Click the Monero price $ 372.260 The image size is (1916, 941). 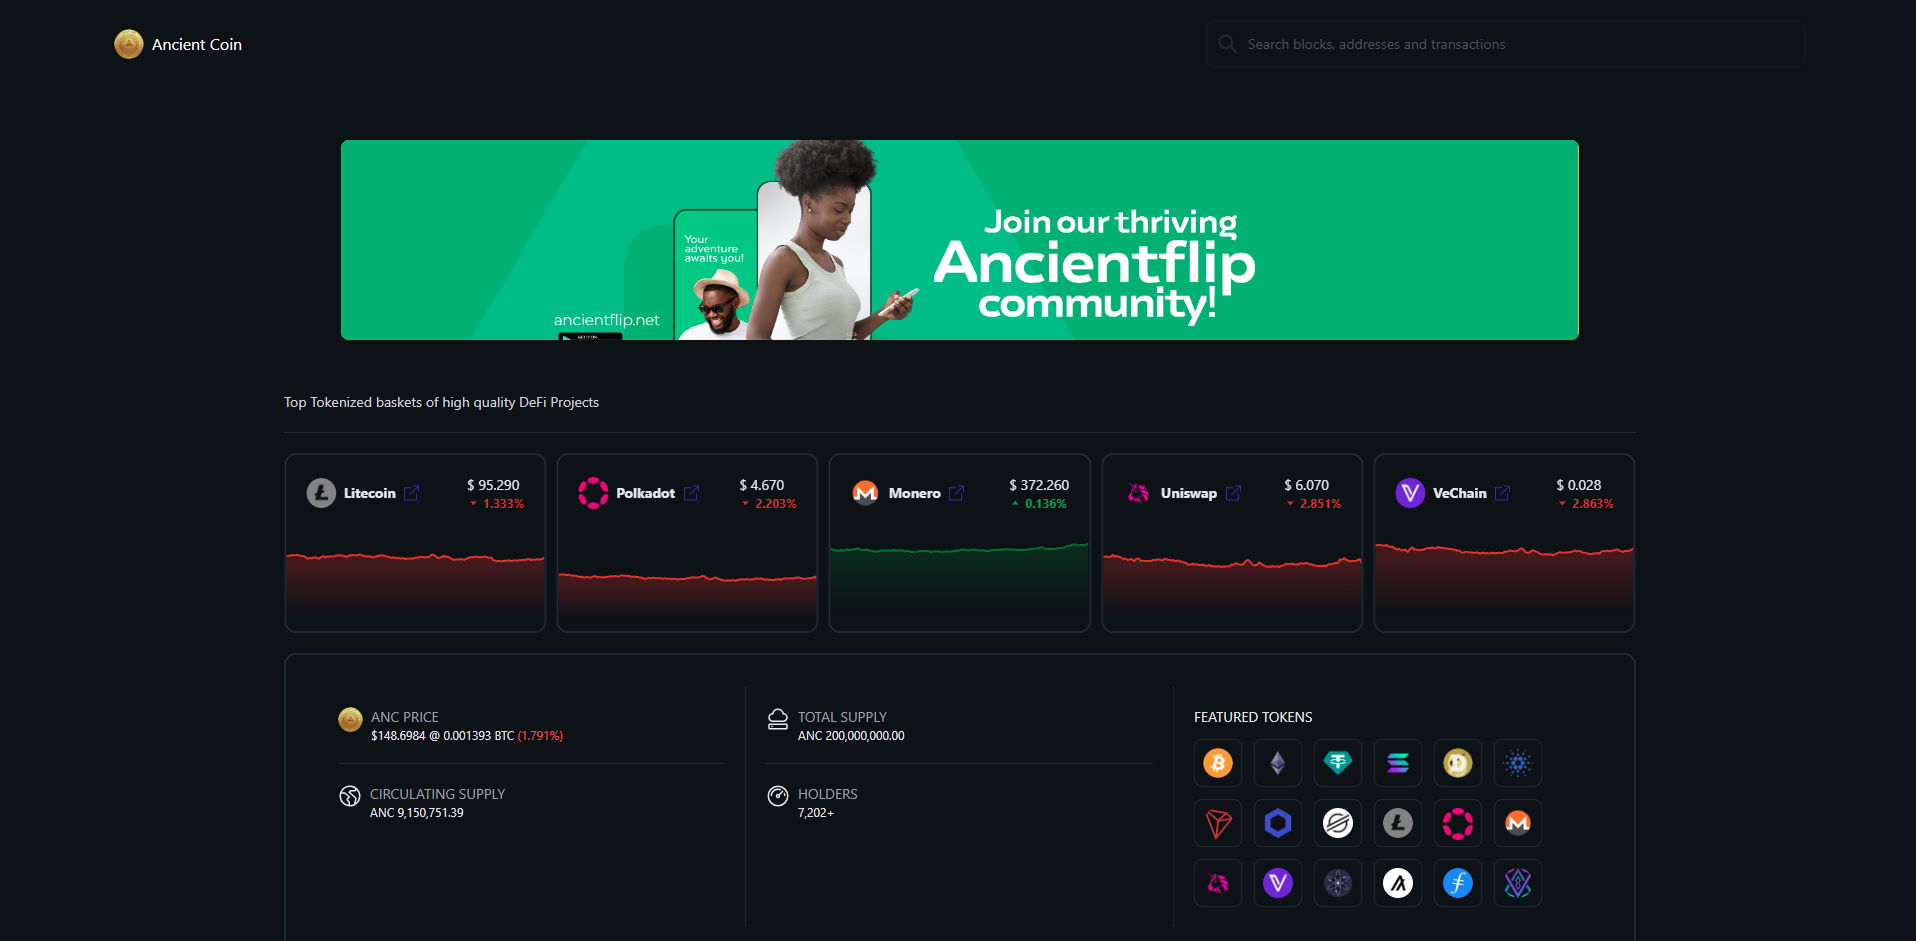click(1039, 485)
